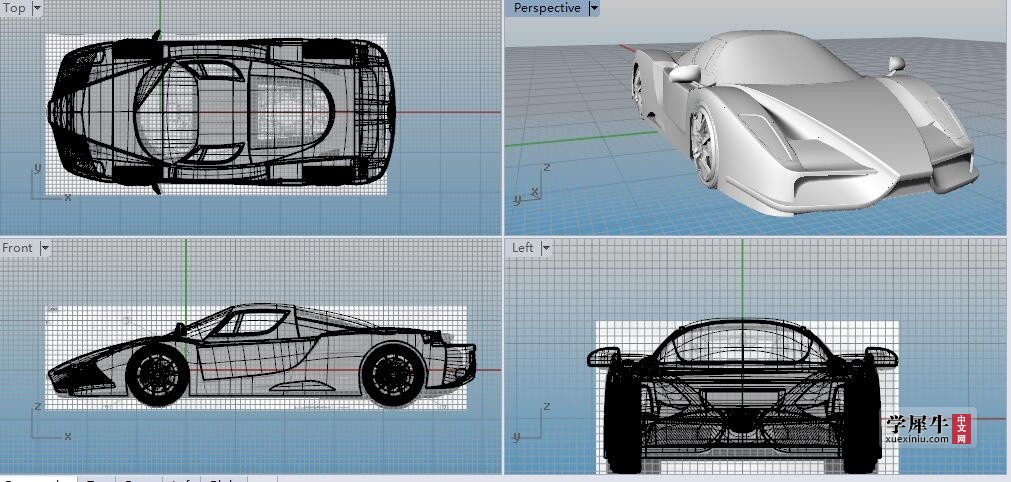This screenshot has height=482, width=1011.
Task: Open the Left viewport dropdown arrow
Action: 545,248
